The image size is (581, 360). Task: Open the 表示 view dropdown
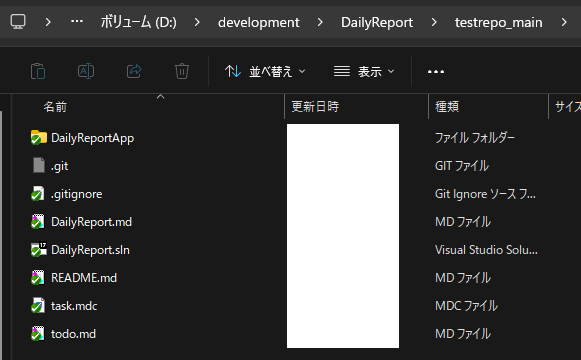(364, 71)
